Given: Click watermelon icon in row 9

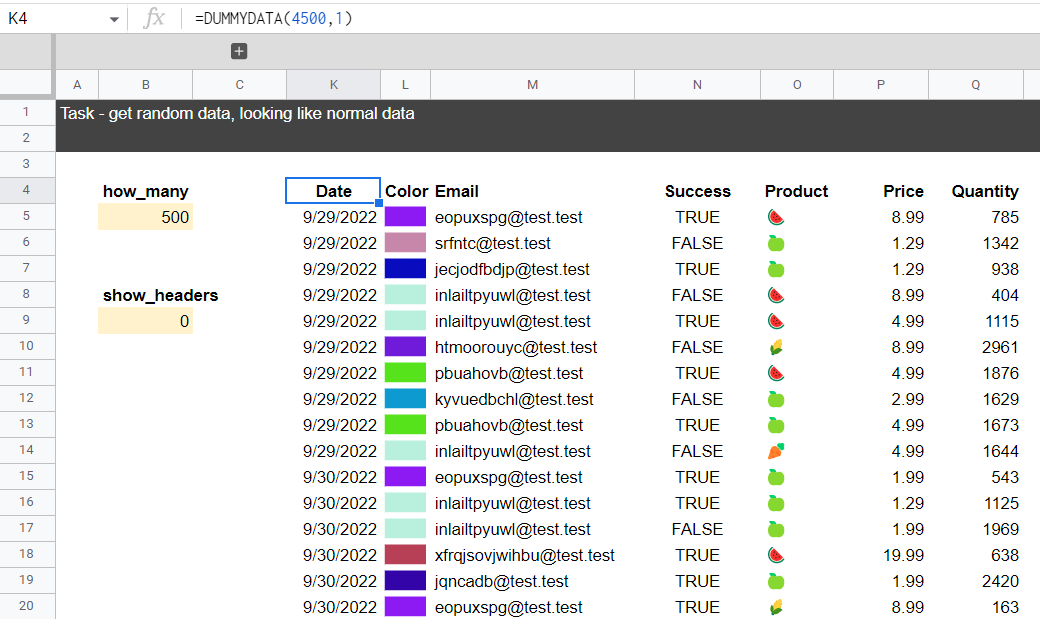Looking at the screenshot, I should [x=776, y=321].
